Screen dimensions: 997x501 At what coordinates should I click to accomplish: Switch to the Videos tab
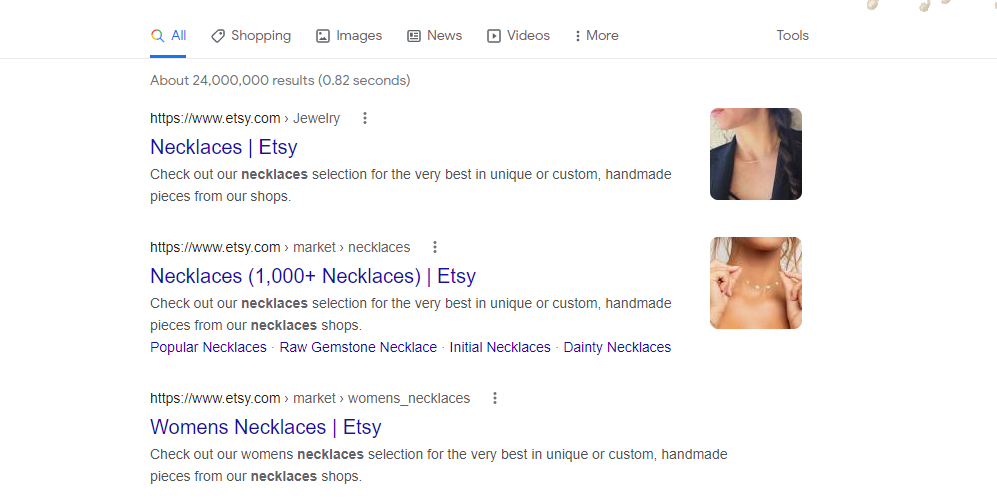(527, 36)
